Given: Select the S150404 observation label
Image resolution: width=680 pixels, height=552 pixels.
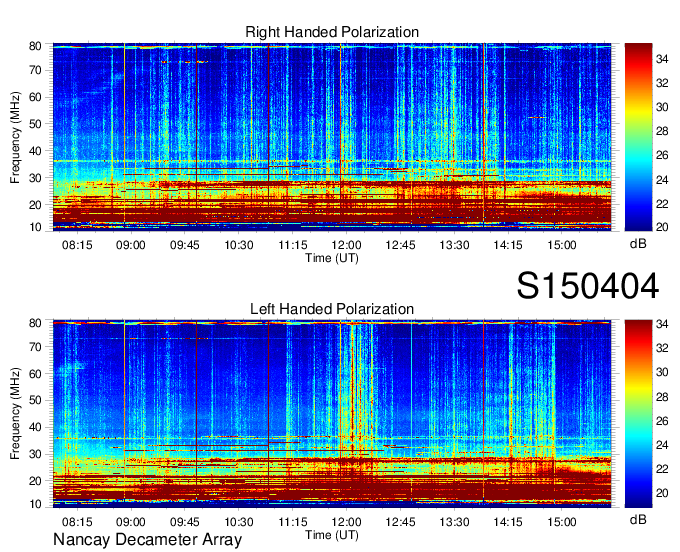Looking at the screenshot, I should [x=588, y=286].
